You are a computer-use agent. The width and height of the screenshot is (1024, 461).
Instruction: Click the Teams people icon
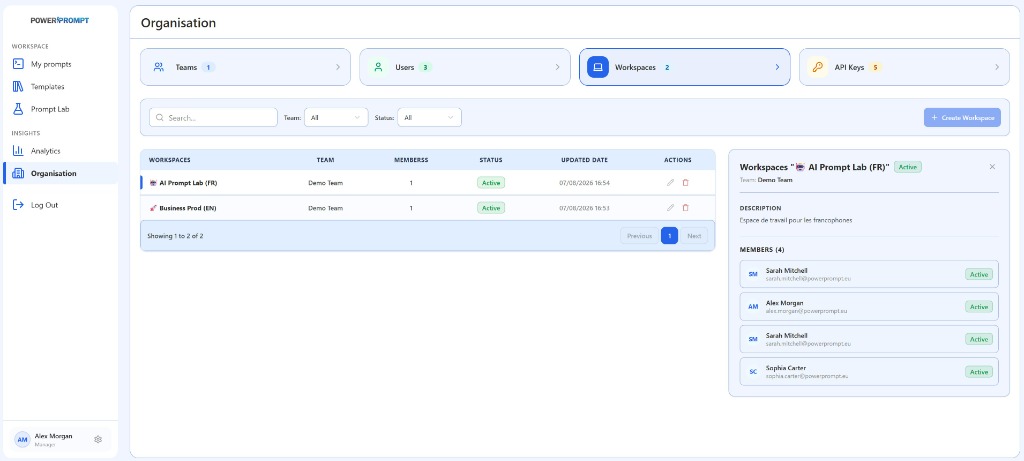coord(159,67)
